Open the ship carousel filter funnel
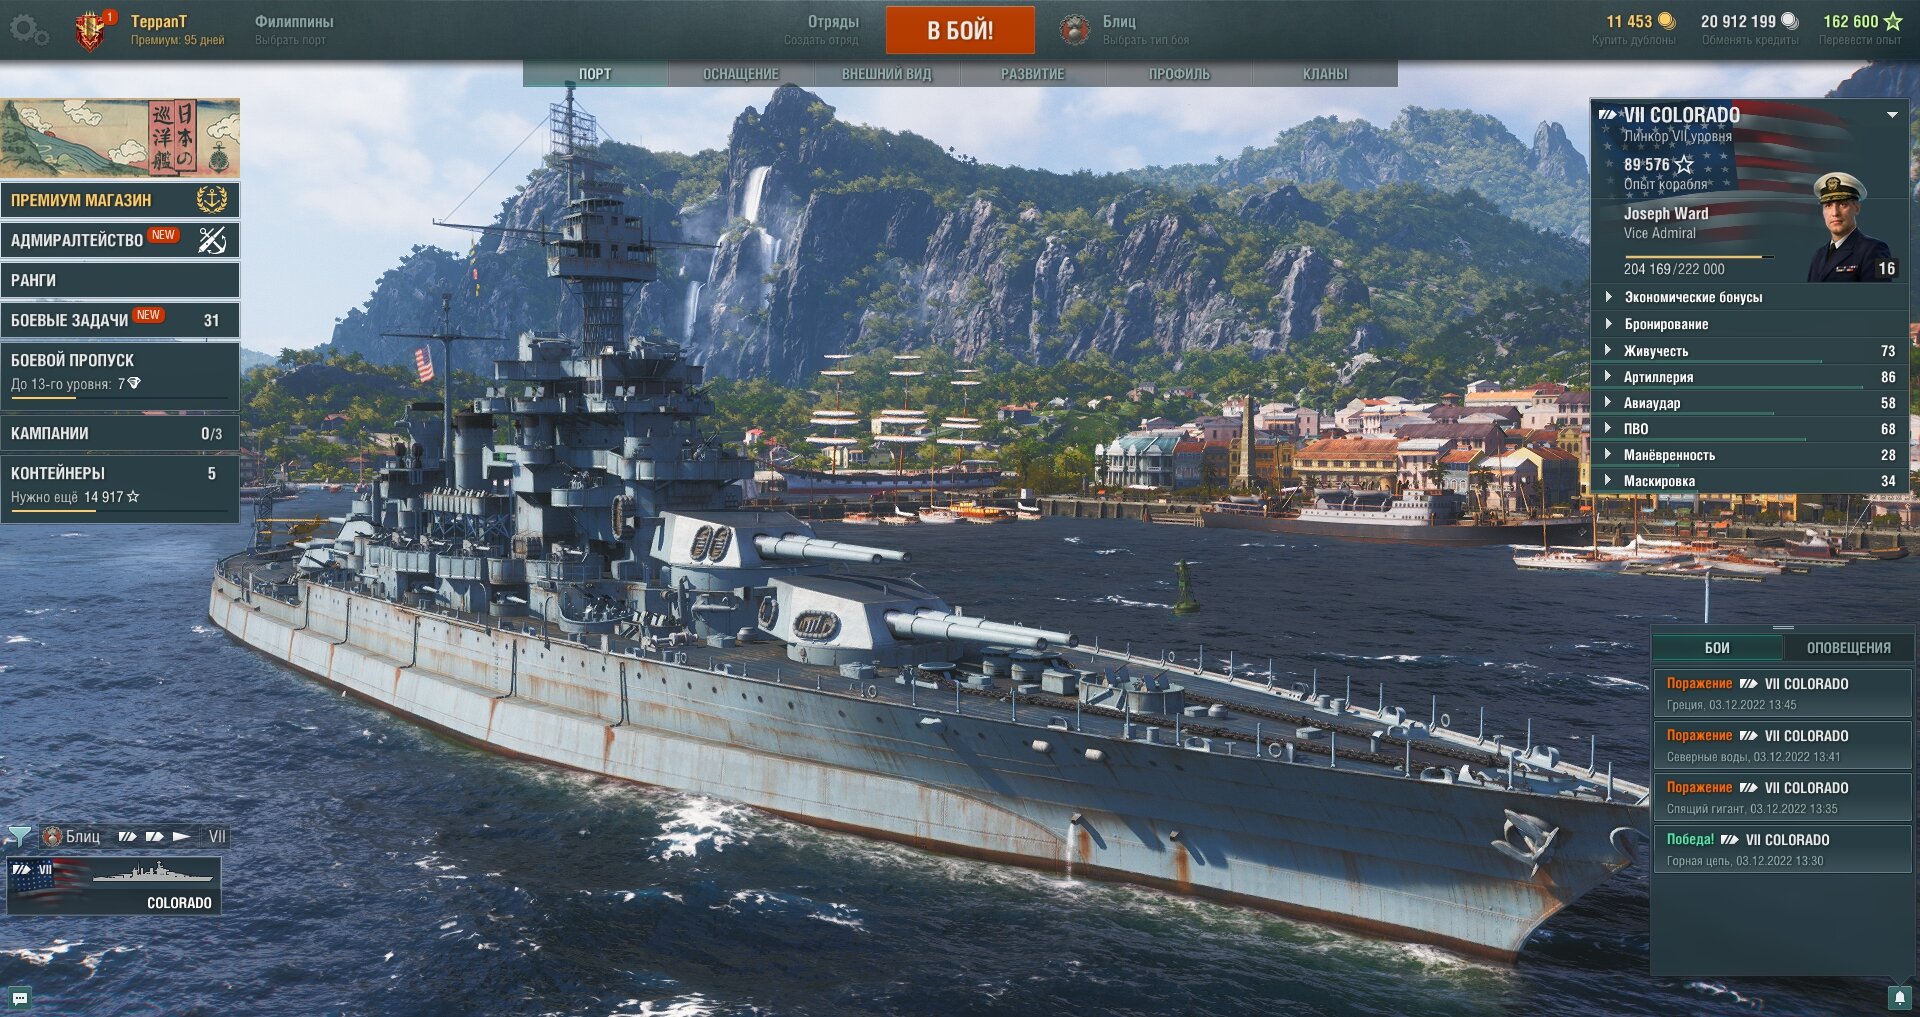1920x1017 pixels. 18,836
